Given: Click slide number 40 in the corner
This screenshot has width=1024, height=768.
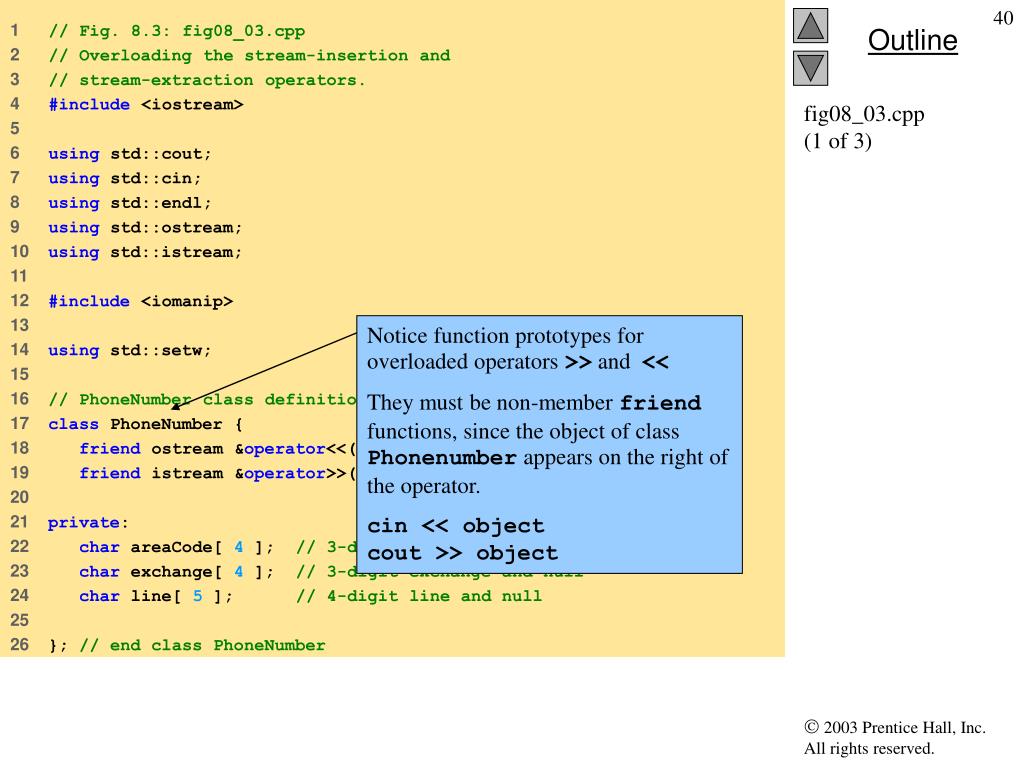Looking at the screenshot, I should tap(1003, 17).
